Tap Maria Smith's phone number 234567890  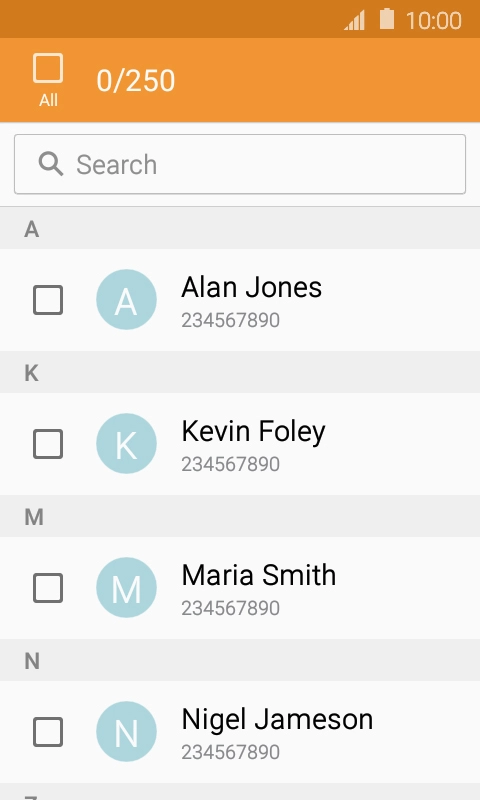point(231,608)
